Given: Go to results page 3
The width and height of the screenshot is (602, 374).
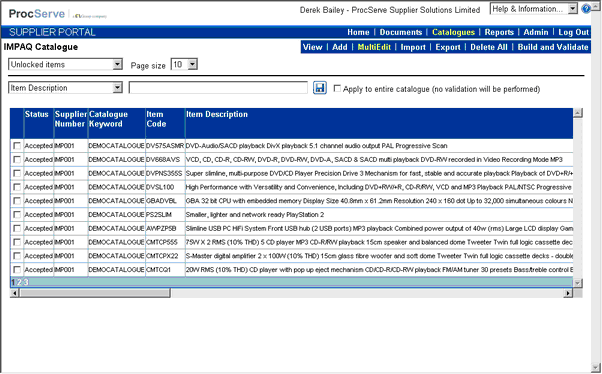Looking at the screenshot, I should coord(26,282).
